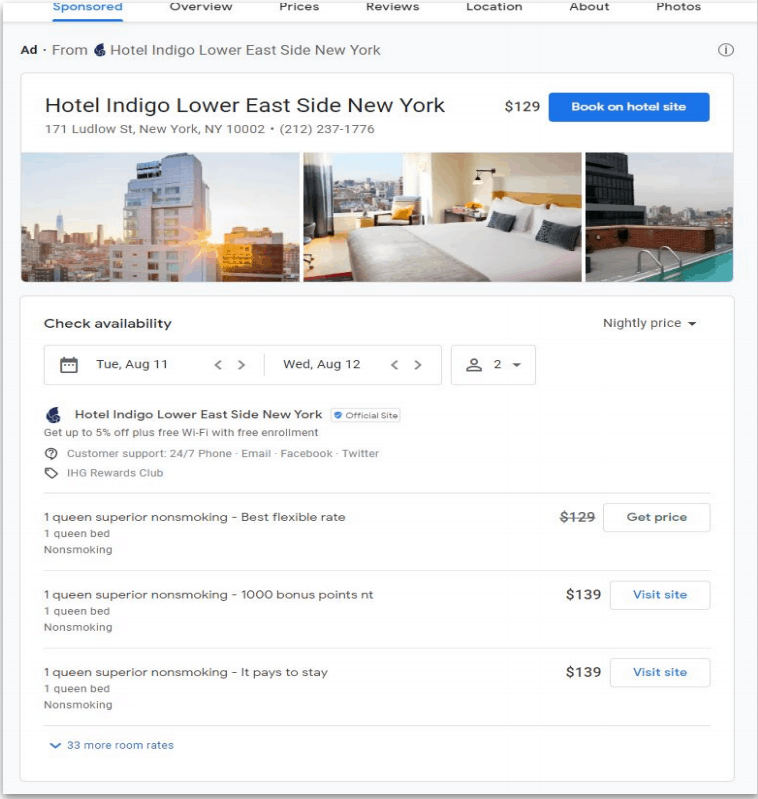Click the Hotel Indigo main title heading
Screen dimensions: 758x799
pyautogui.click(x=245, y=105)
